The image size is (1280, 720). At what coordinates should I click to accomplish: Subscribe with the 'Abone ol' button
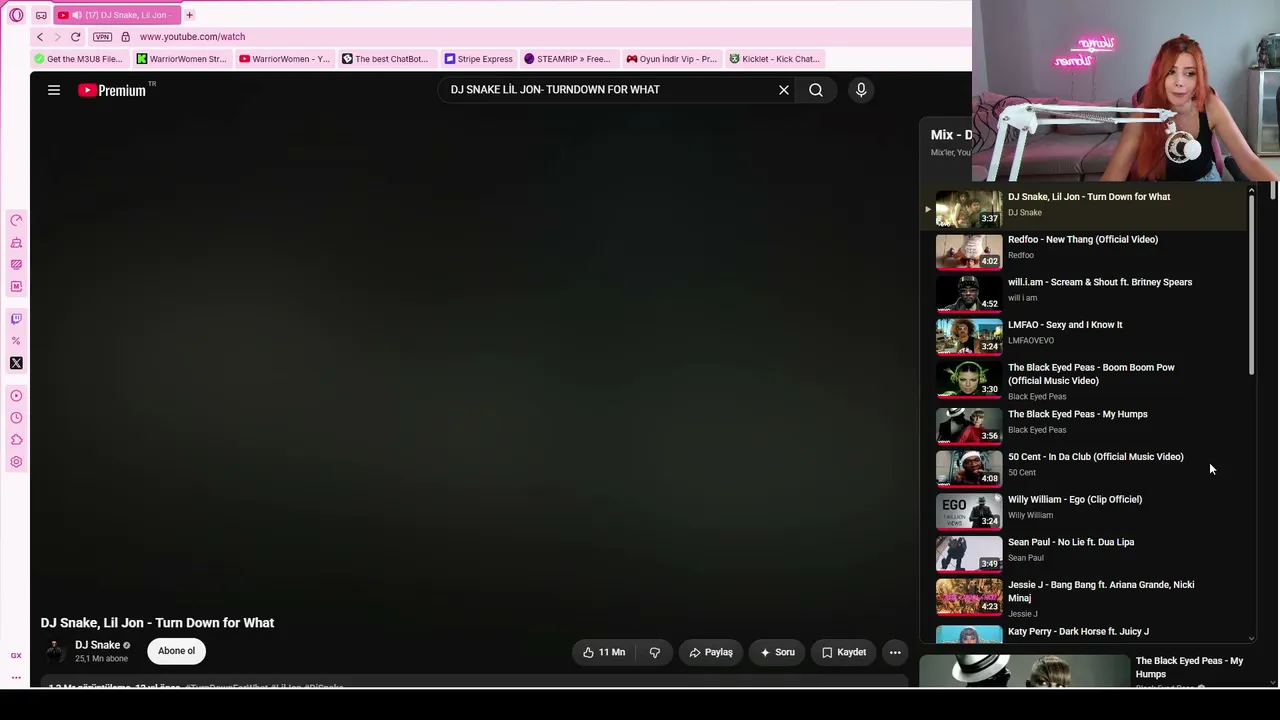click(x=176, y=651)
